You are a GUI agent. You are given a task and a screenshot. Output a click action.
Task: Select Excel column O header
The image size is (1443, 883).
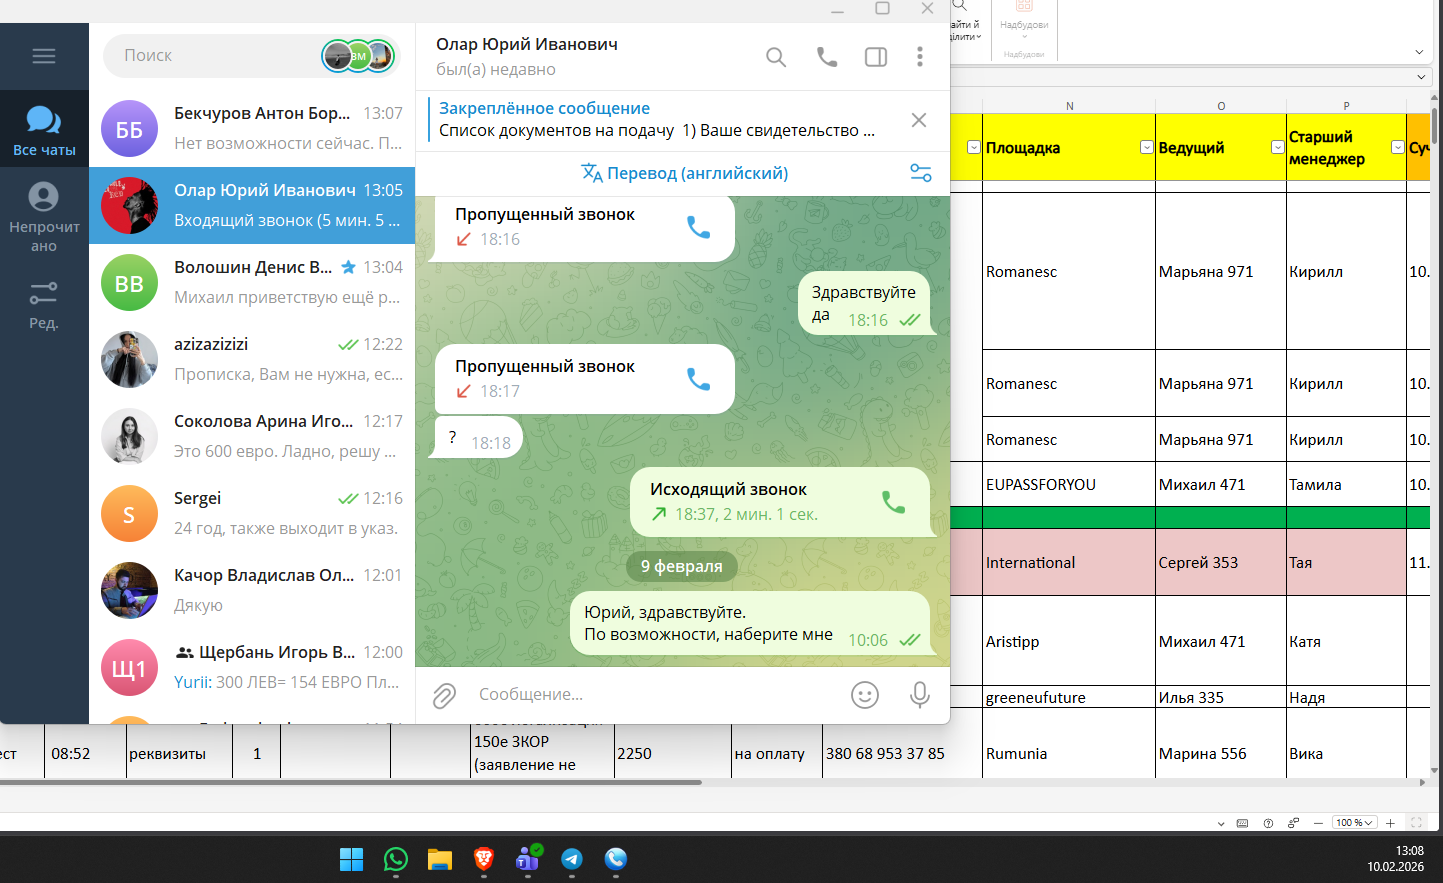tap(1221, 106)
